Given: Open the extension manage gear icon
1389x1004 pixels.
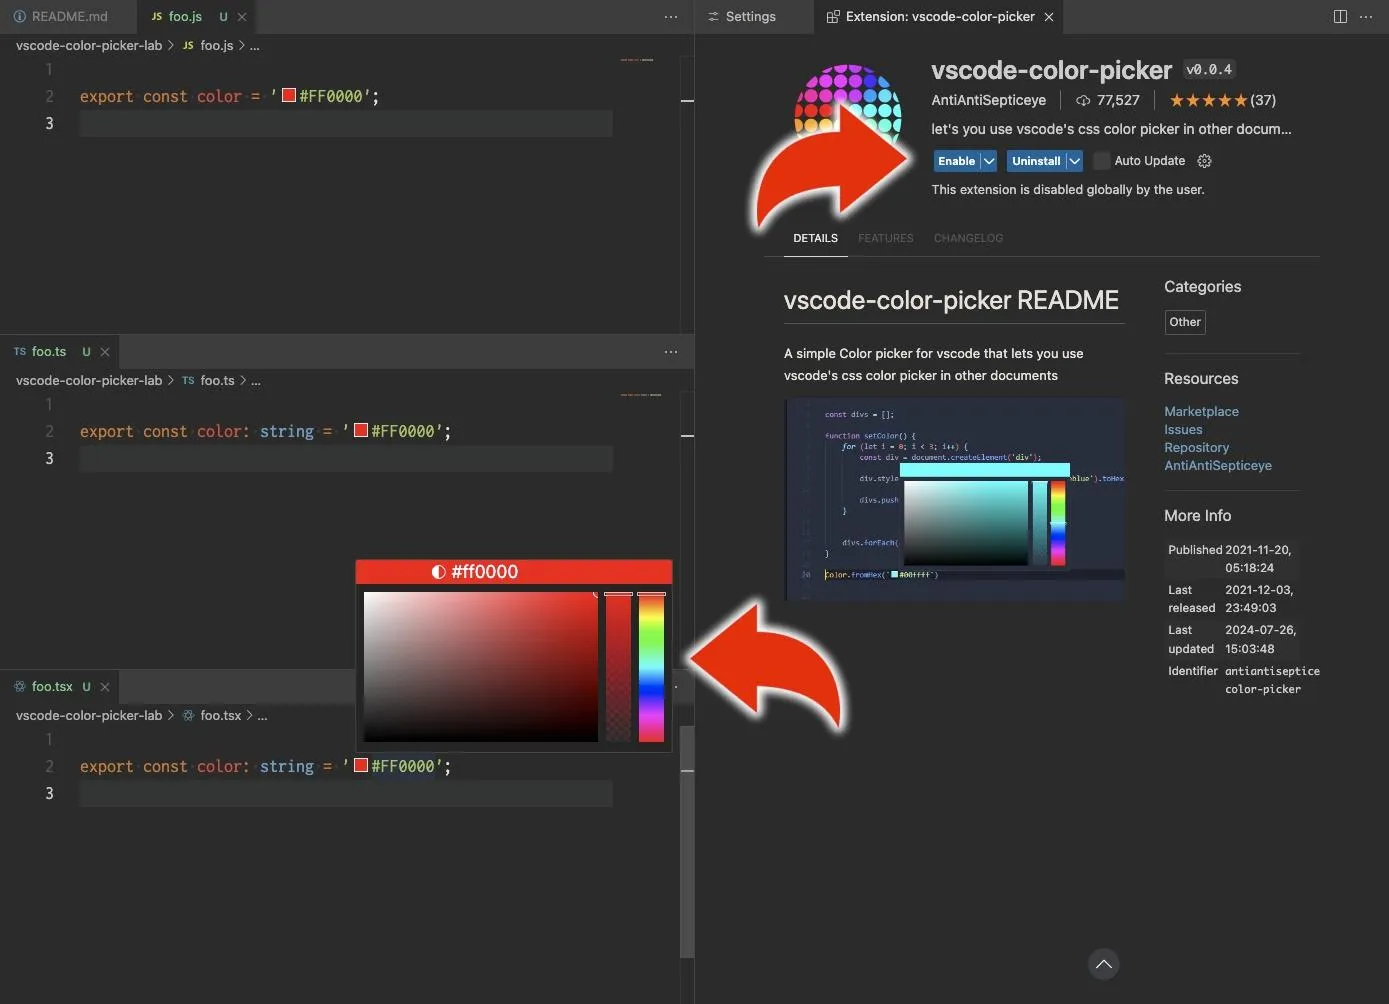Looking at the screenshot, I should tap(1204, 161).
